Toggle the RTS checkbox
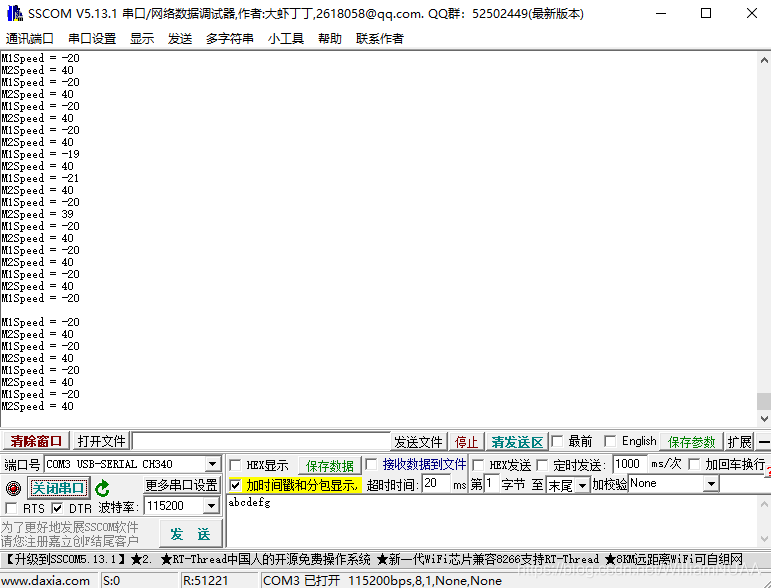 pos(11,508)
